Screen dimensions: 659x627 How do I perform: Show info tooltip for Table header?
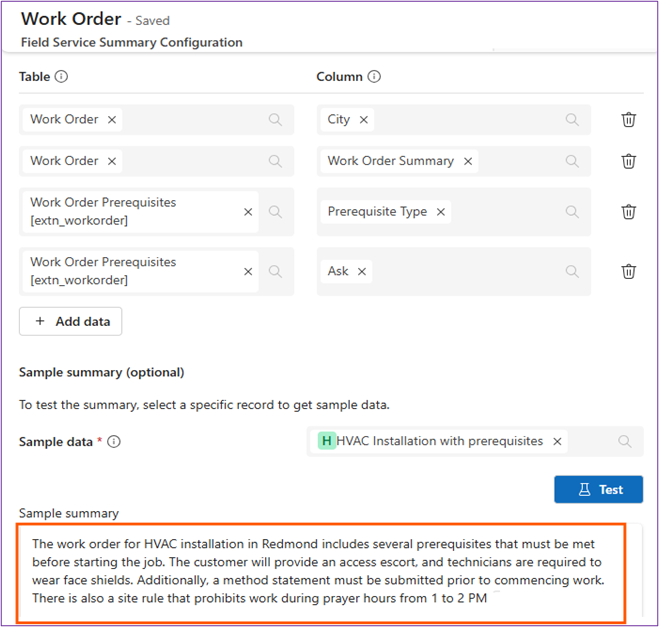[x=61, y=76]
